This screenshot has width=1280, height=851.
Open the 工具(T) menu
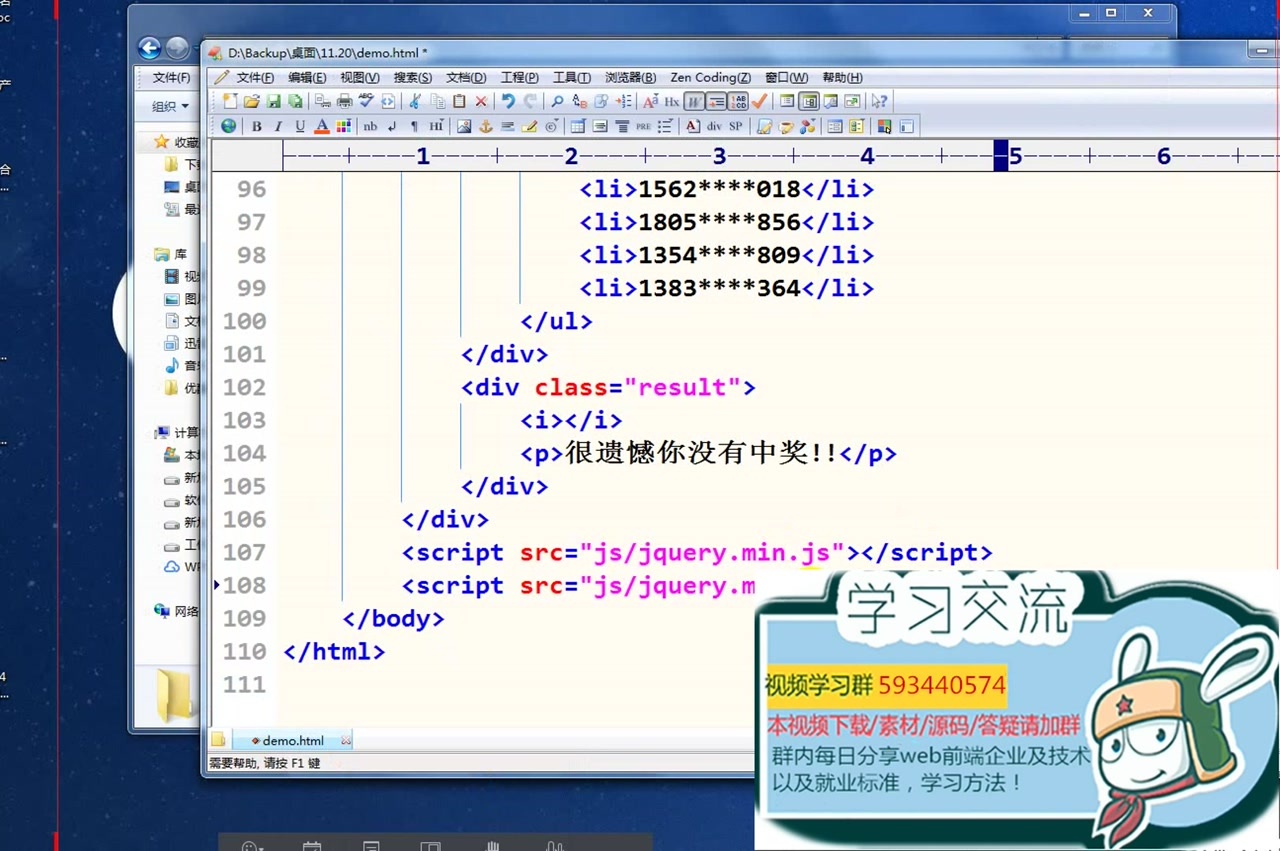pos(572,77)
